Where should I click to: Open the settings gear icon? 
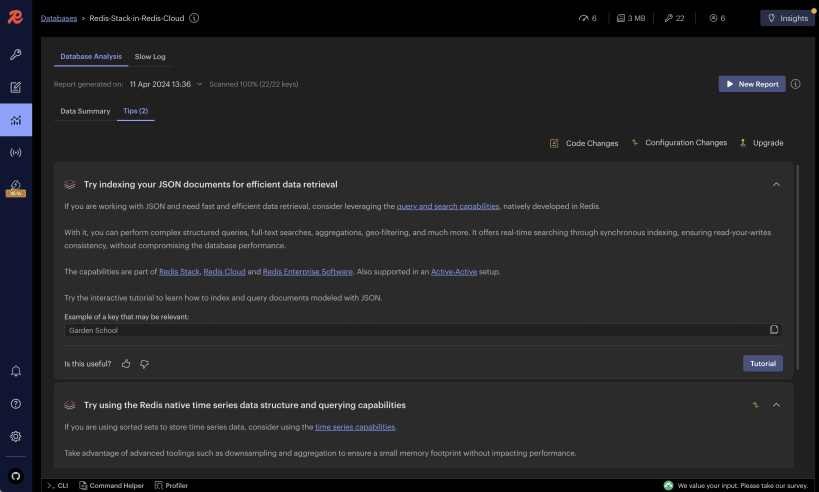(16, 436)
